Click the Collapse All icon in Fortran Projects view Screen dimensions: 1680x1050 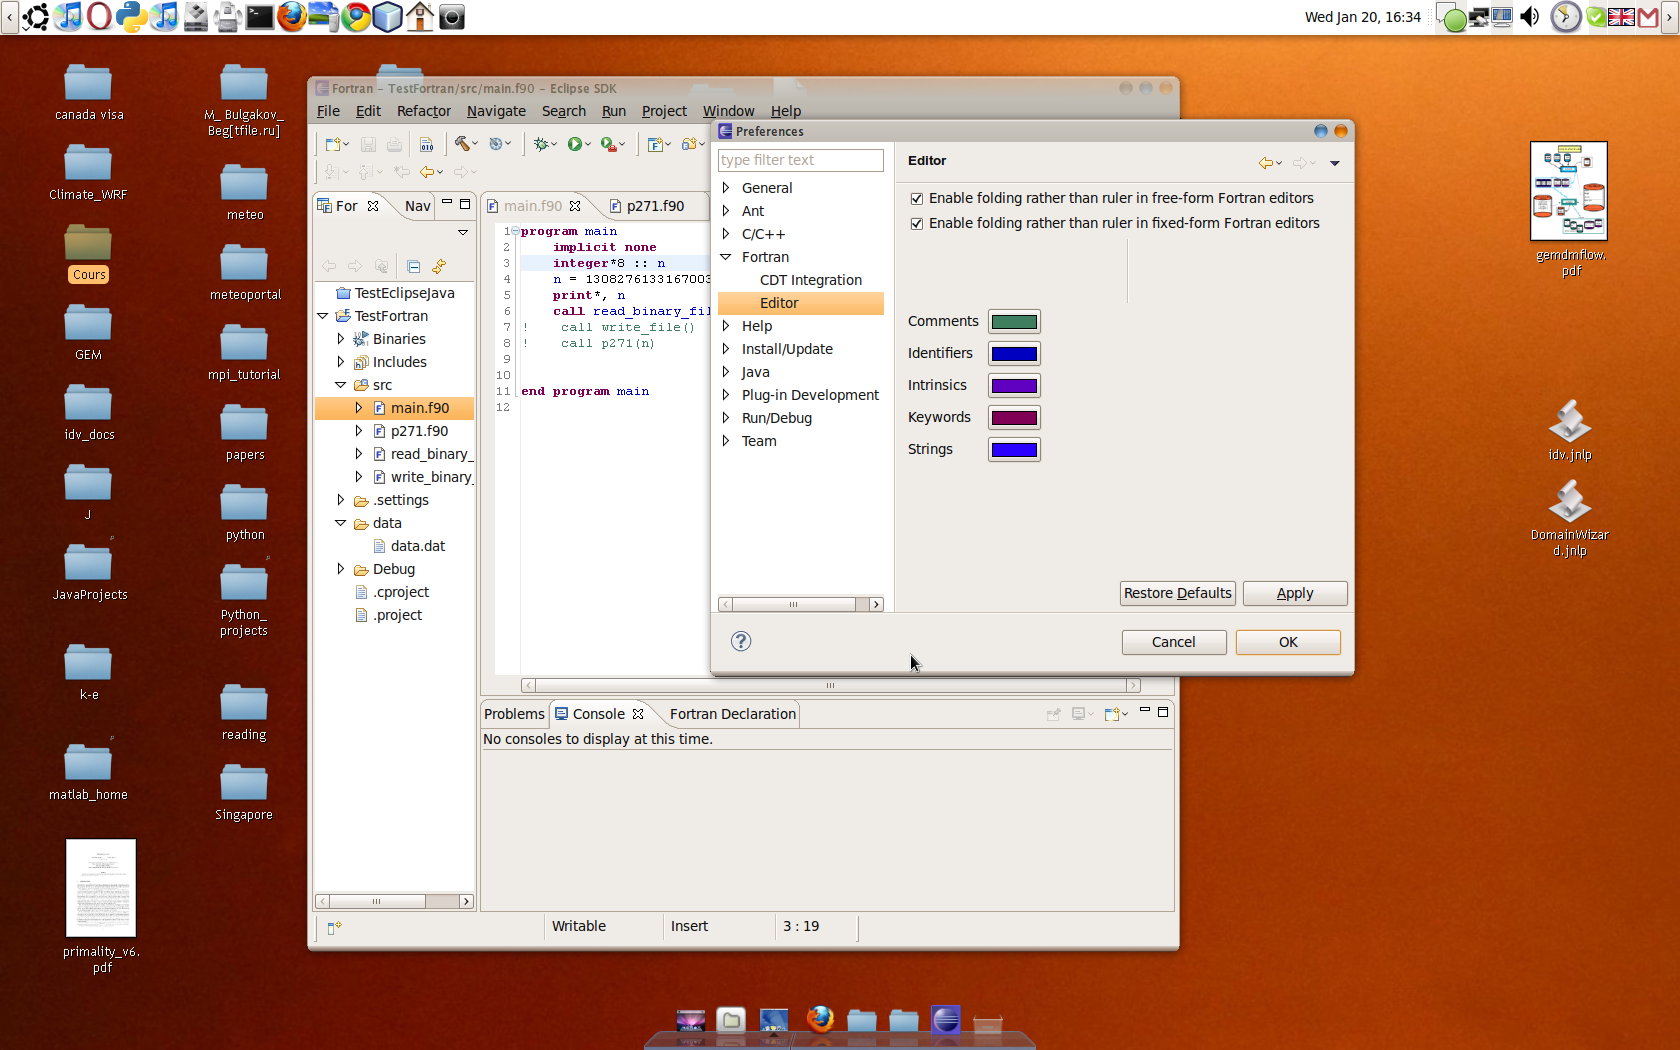tap(413, 266)
